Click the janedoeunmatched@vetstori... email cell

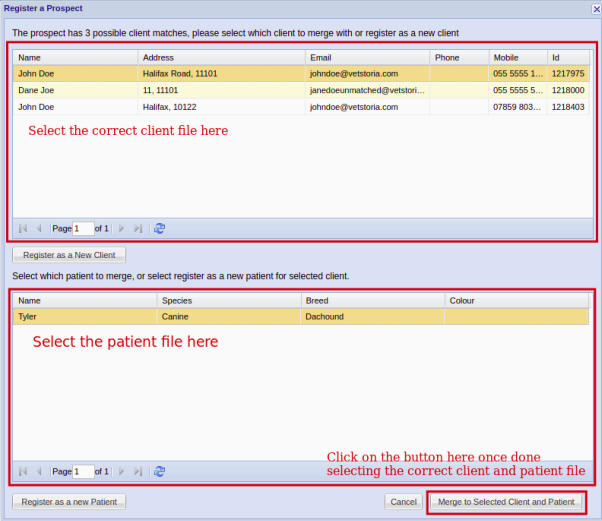(x=367, y=90)
